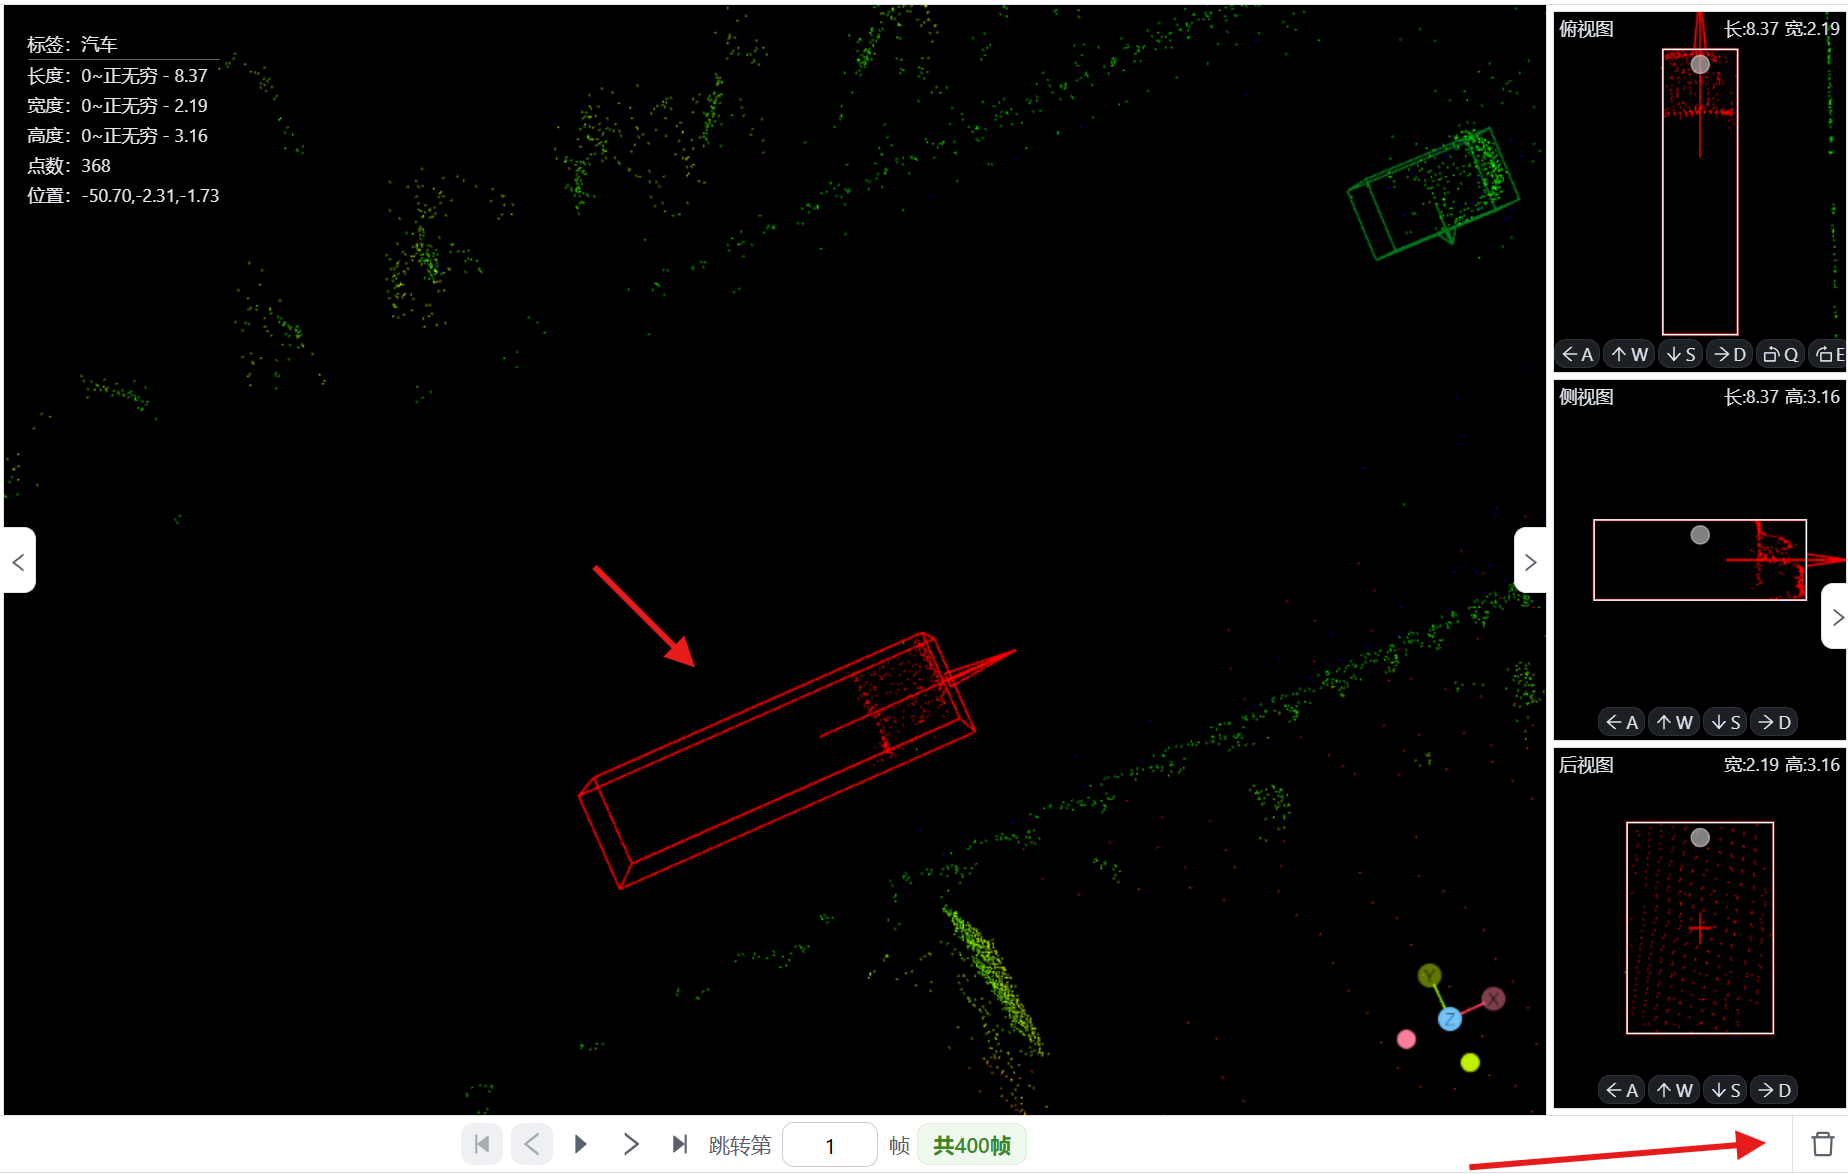Click the Z axis of the gizmo

tap(1450, 1019)
